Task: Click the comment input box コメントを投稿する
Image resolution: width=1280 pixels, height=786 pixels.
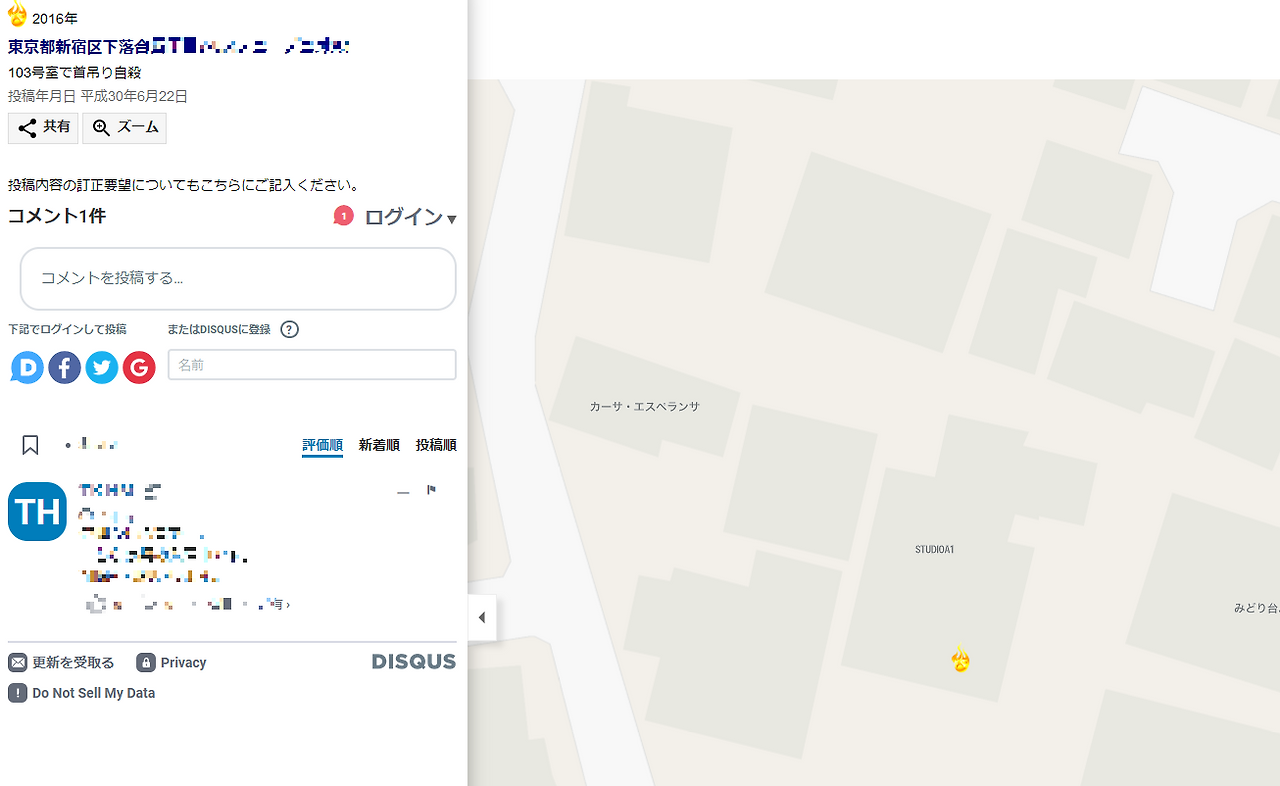Action: pyautogui.click(x=237, y=279)
